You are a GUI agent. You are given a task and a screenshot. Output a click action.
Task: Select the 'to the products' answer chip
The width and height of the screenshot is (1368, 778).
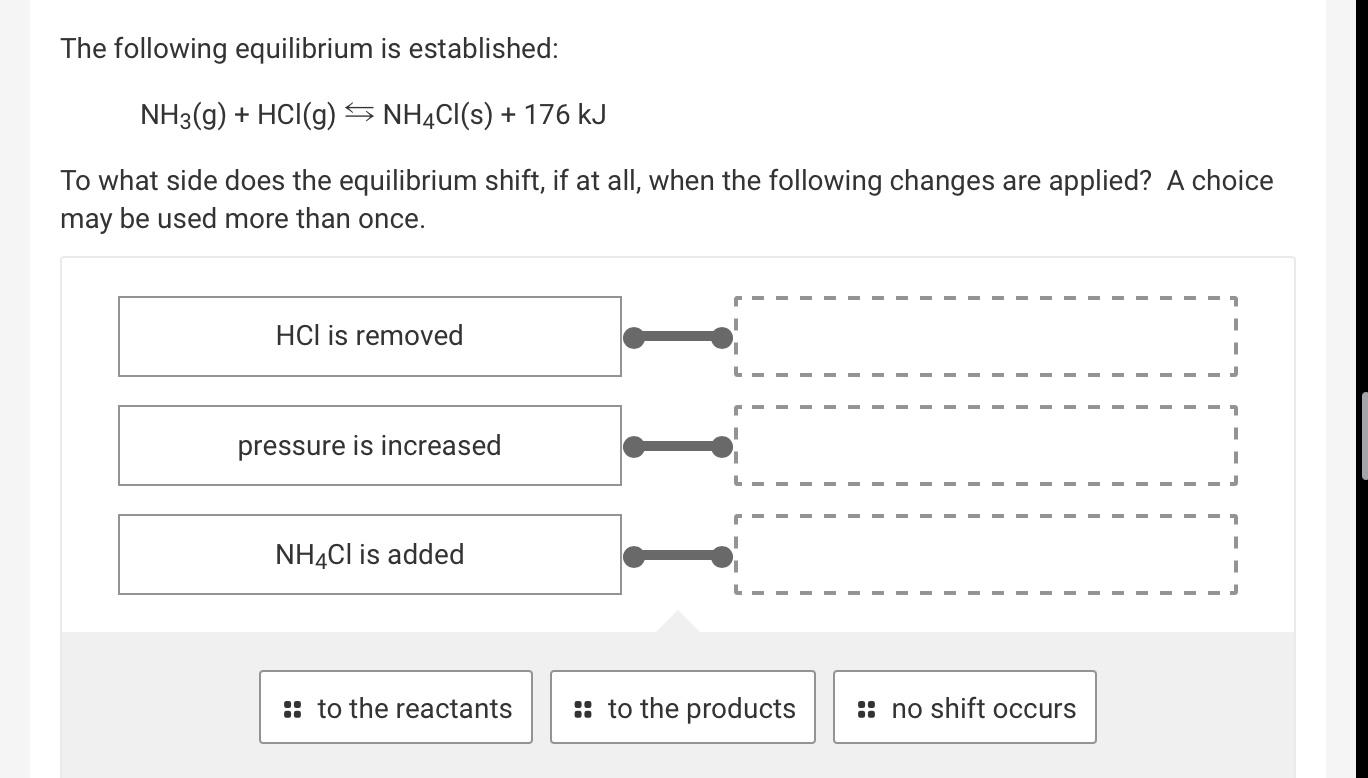pos(683,708)
